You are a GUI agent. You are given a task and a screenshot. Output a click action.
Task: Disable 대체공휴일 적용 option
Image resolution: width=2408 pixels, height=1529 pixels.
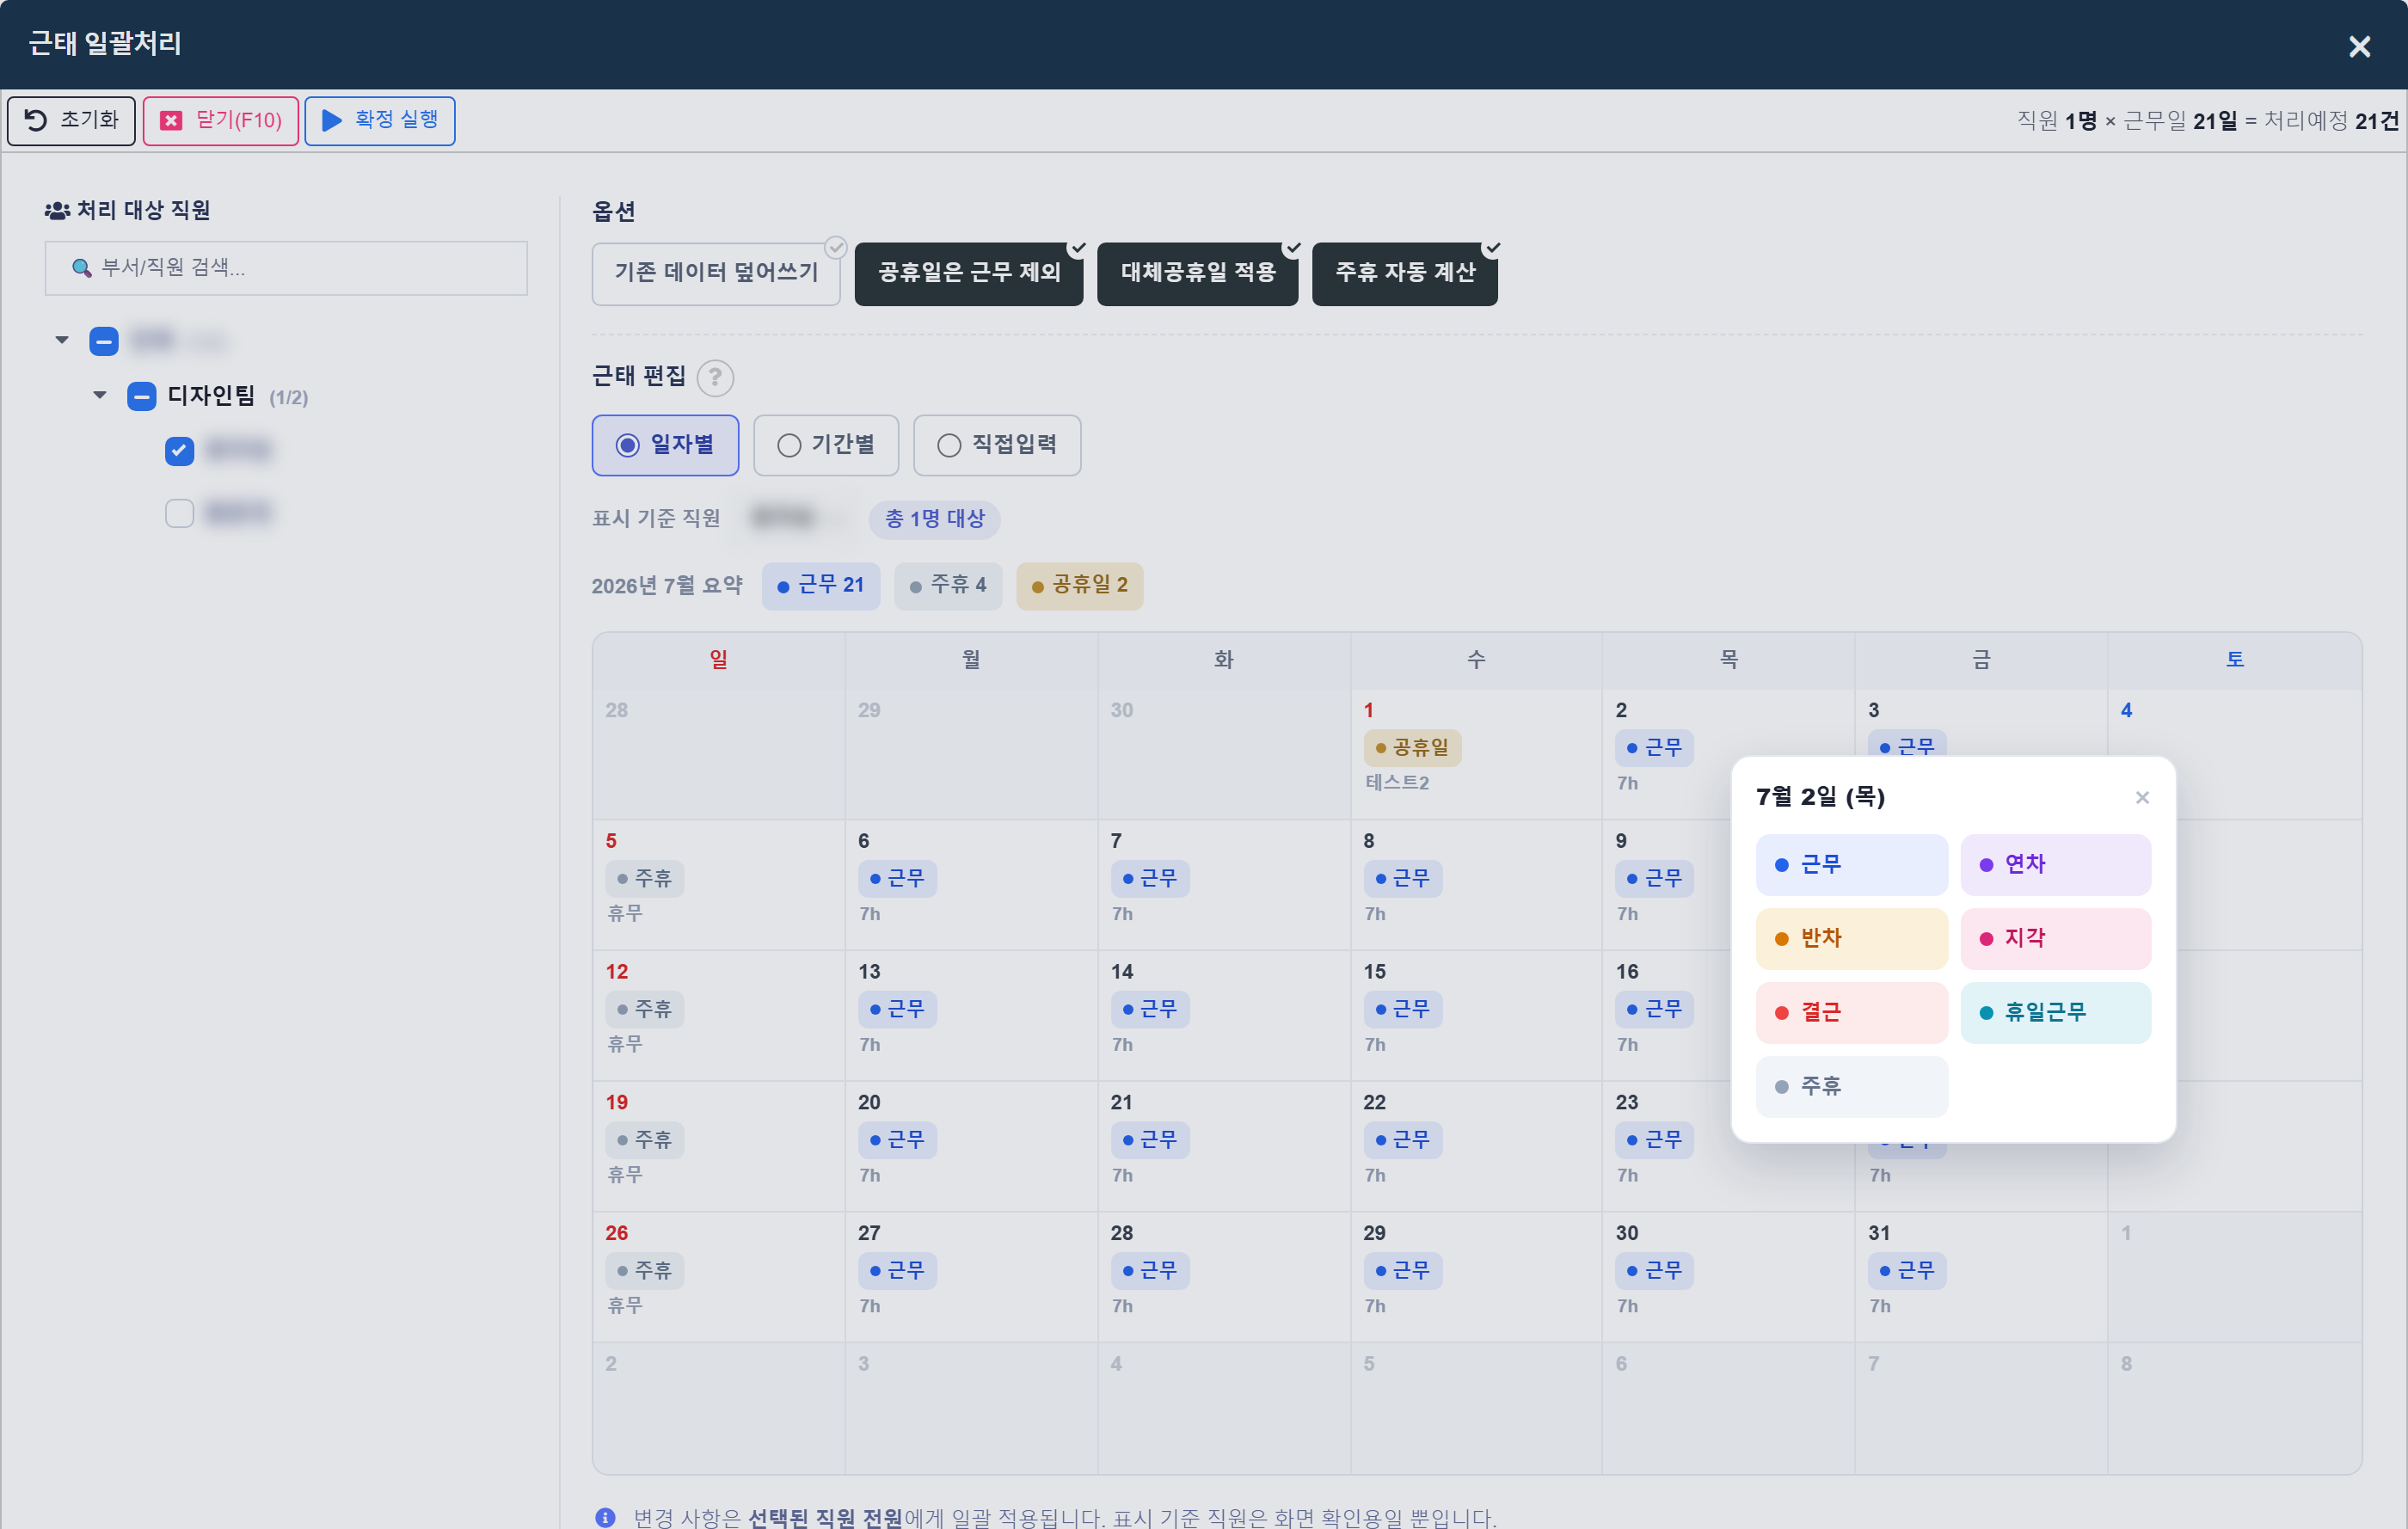[1197, 273]
